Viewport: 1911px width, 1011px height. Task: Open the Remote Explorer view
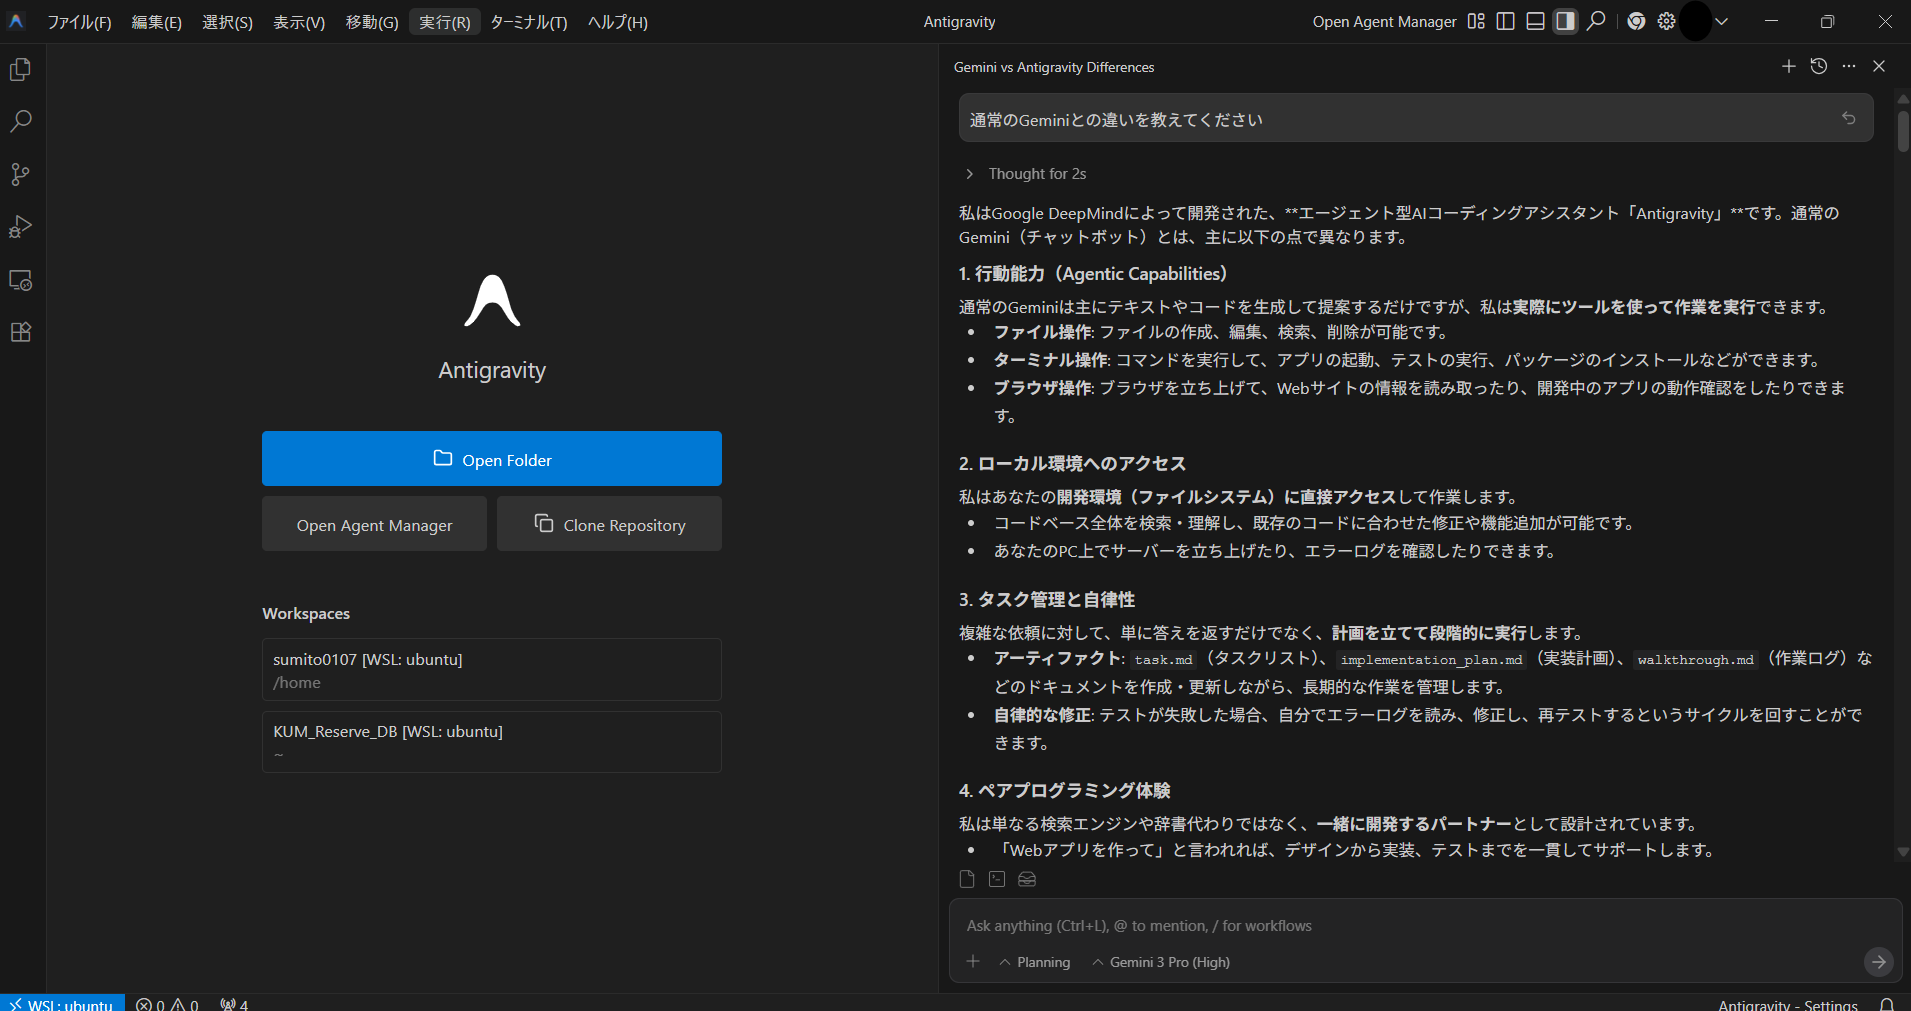coord(21,280)
